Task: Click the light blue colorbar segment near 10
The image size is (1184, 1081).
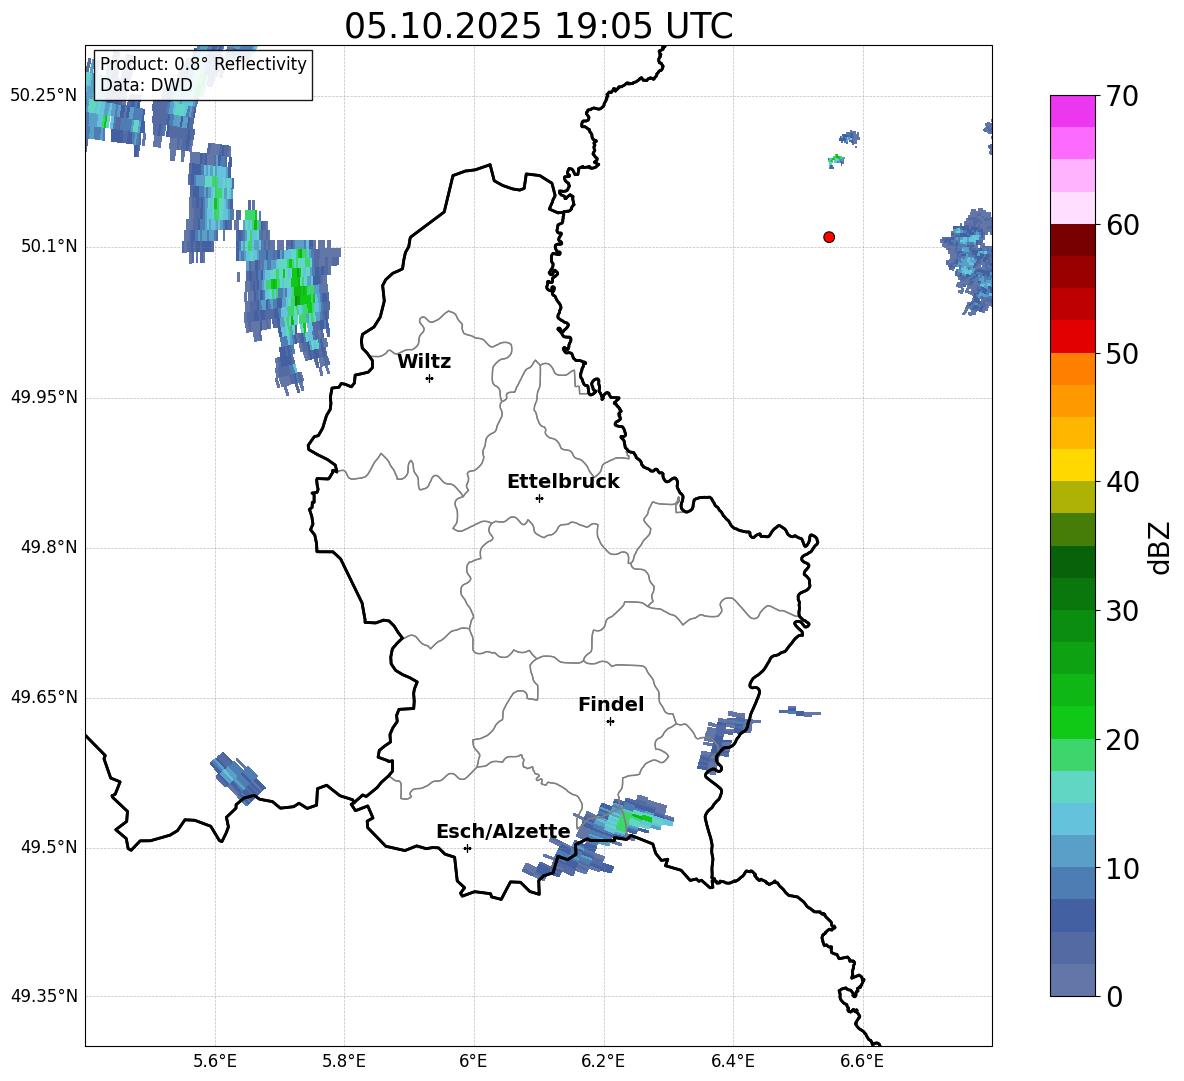Action: tap(1073, 852)
